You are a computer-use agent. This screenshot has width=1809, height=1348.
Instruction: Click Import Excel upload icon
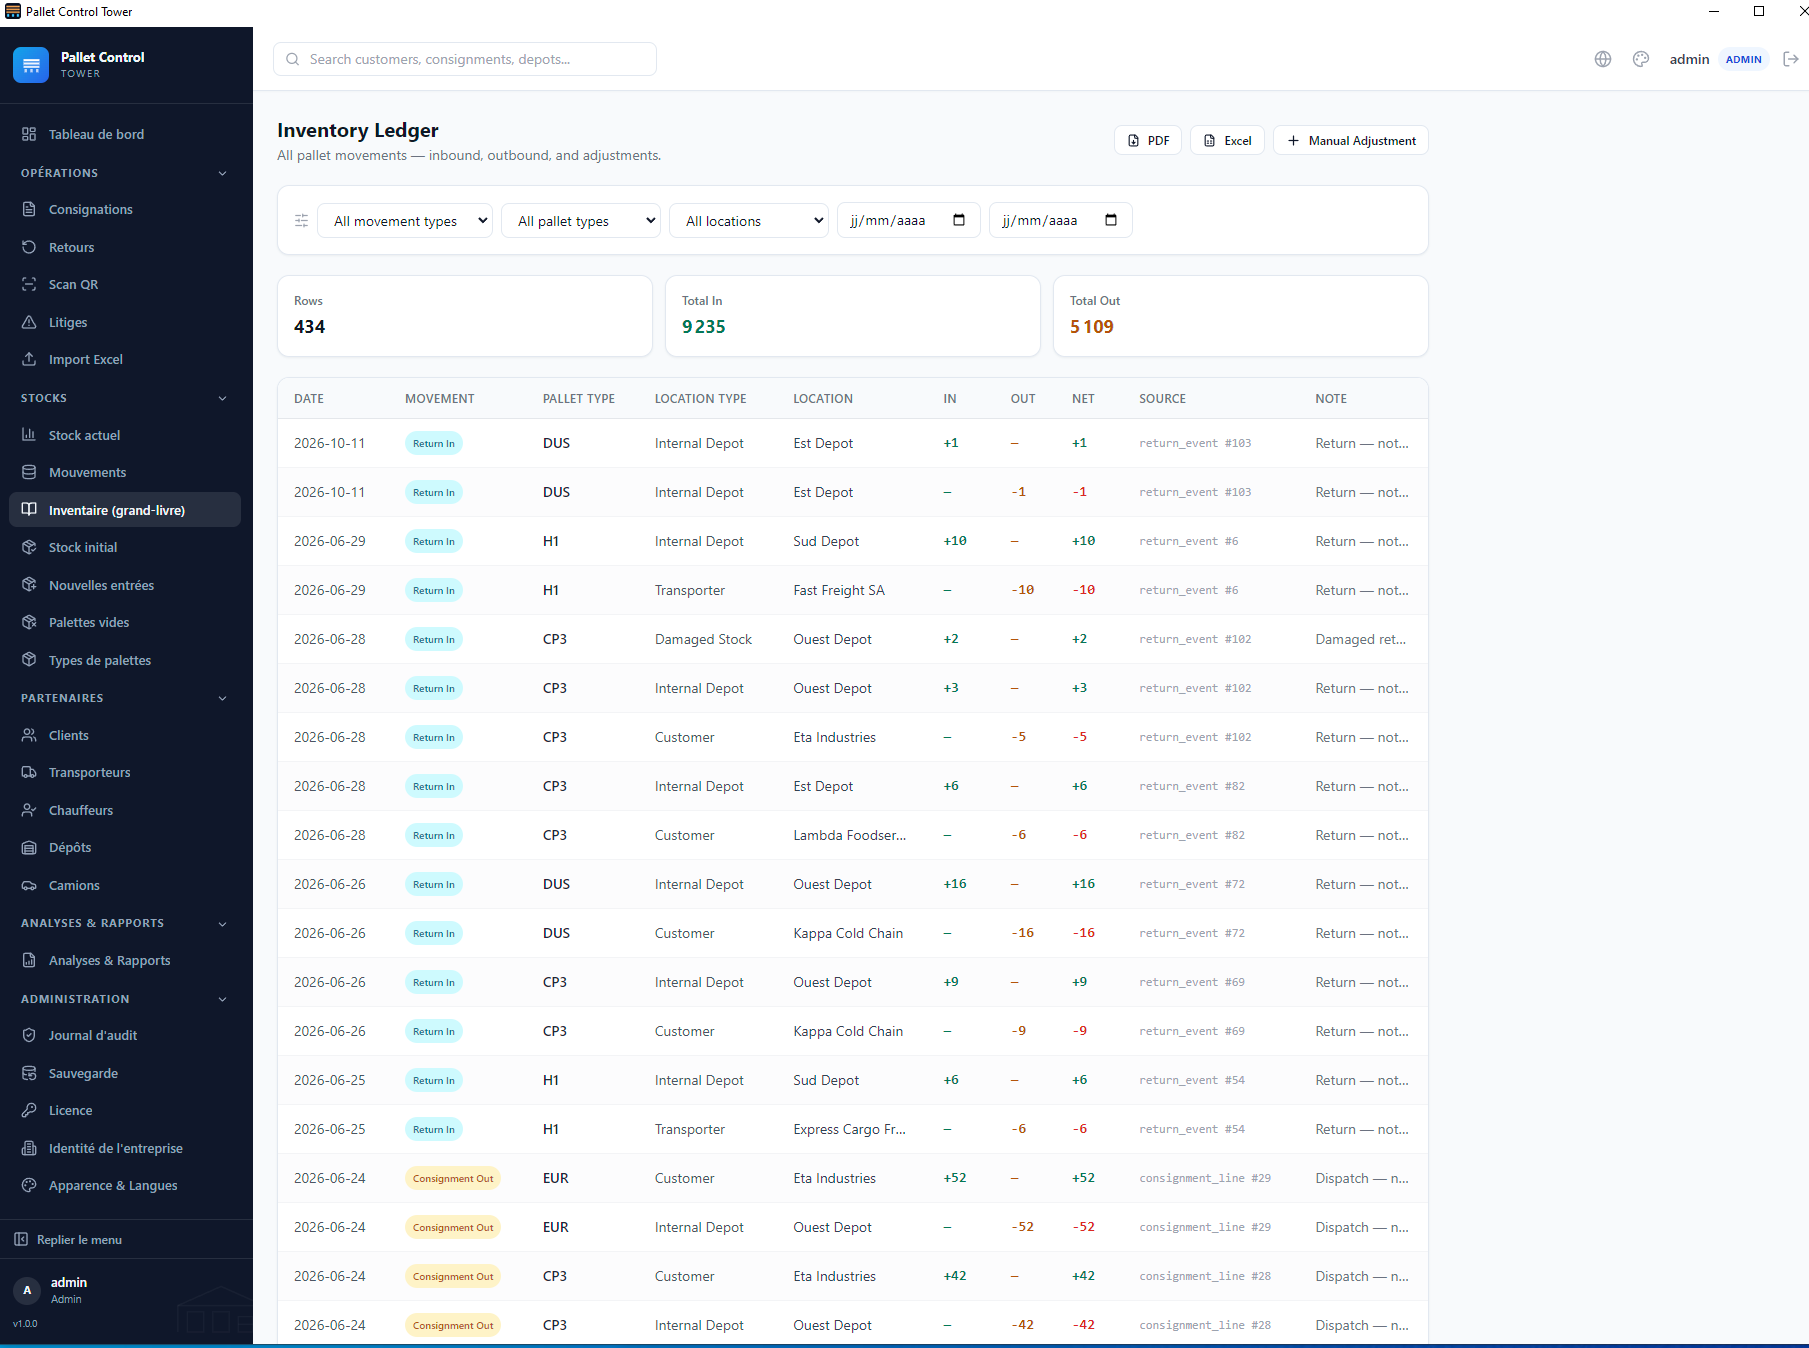click(x=29, y=359)
